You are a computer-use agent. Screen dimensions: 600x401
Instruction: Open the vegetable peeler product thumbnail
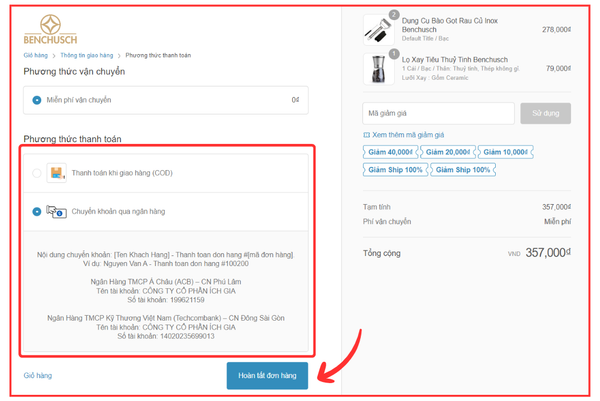(378, 29)
